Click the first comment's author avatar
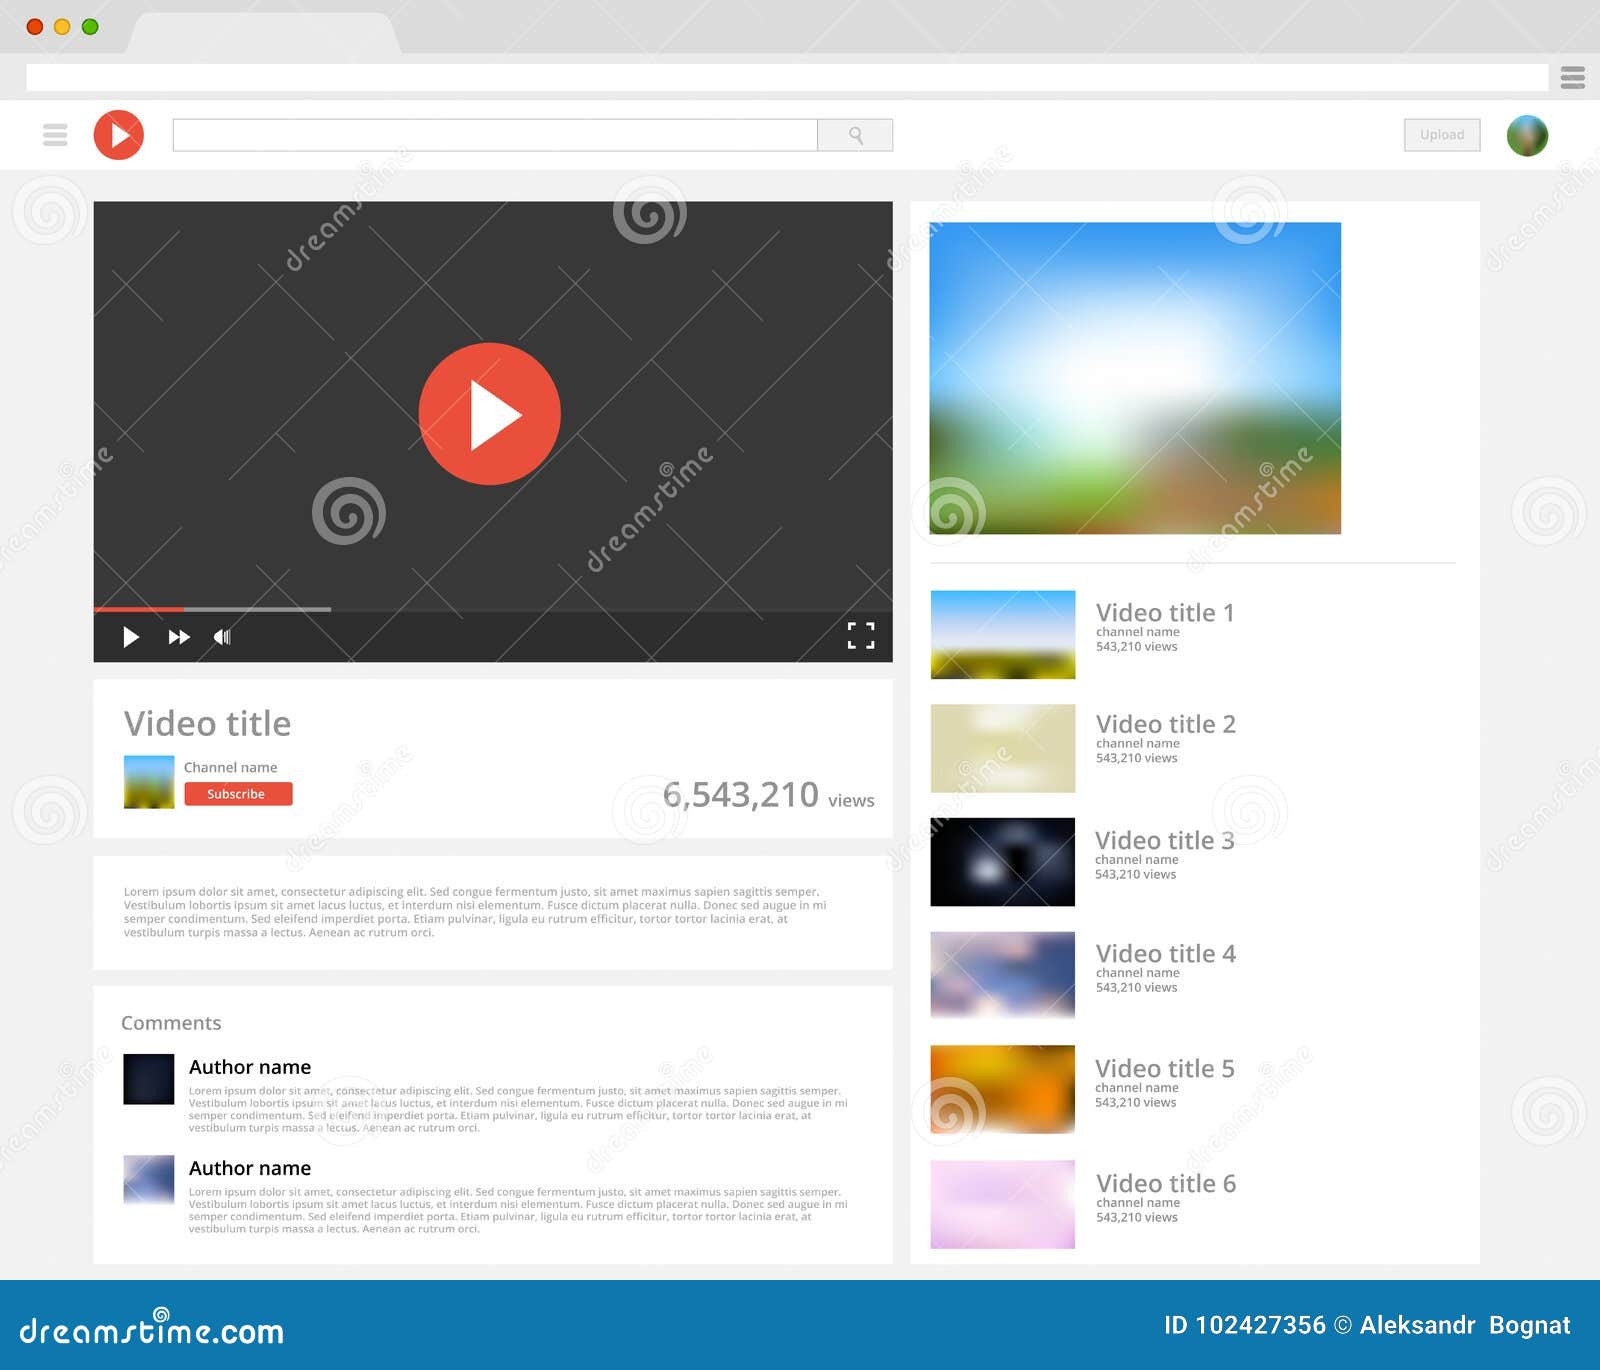Viewport: 1600px width, 1370px height. tap(149, 1079)
